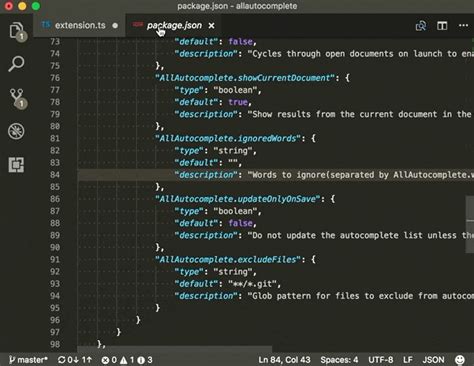
Task: Open the Source Control view
Action: click(17, 98)
